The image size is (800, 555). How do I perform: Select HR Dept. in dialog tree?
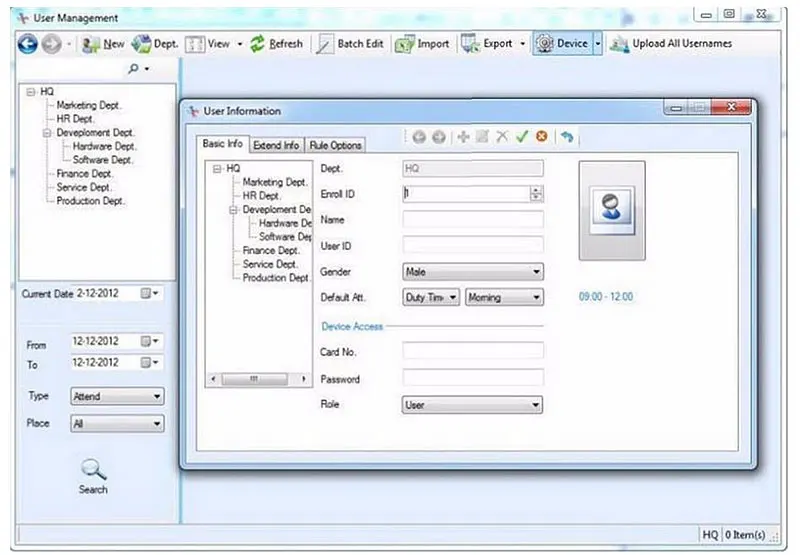click(261, 196)
